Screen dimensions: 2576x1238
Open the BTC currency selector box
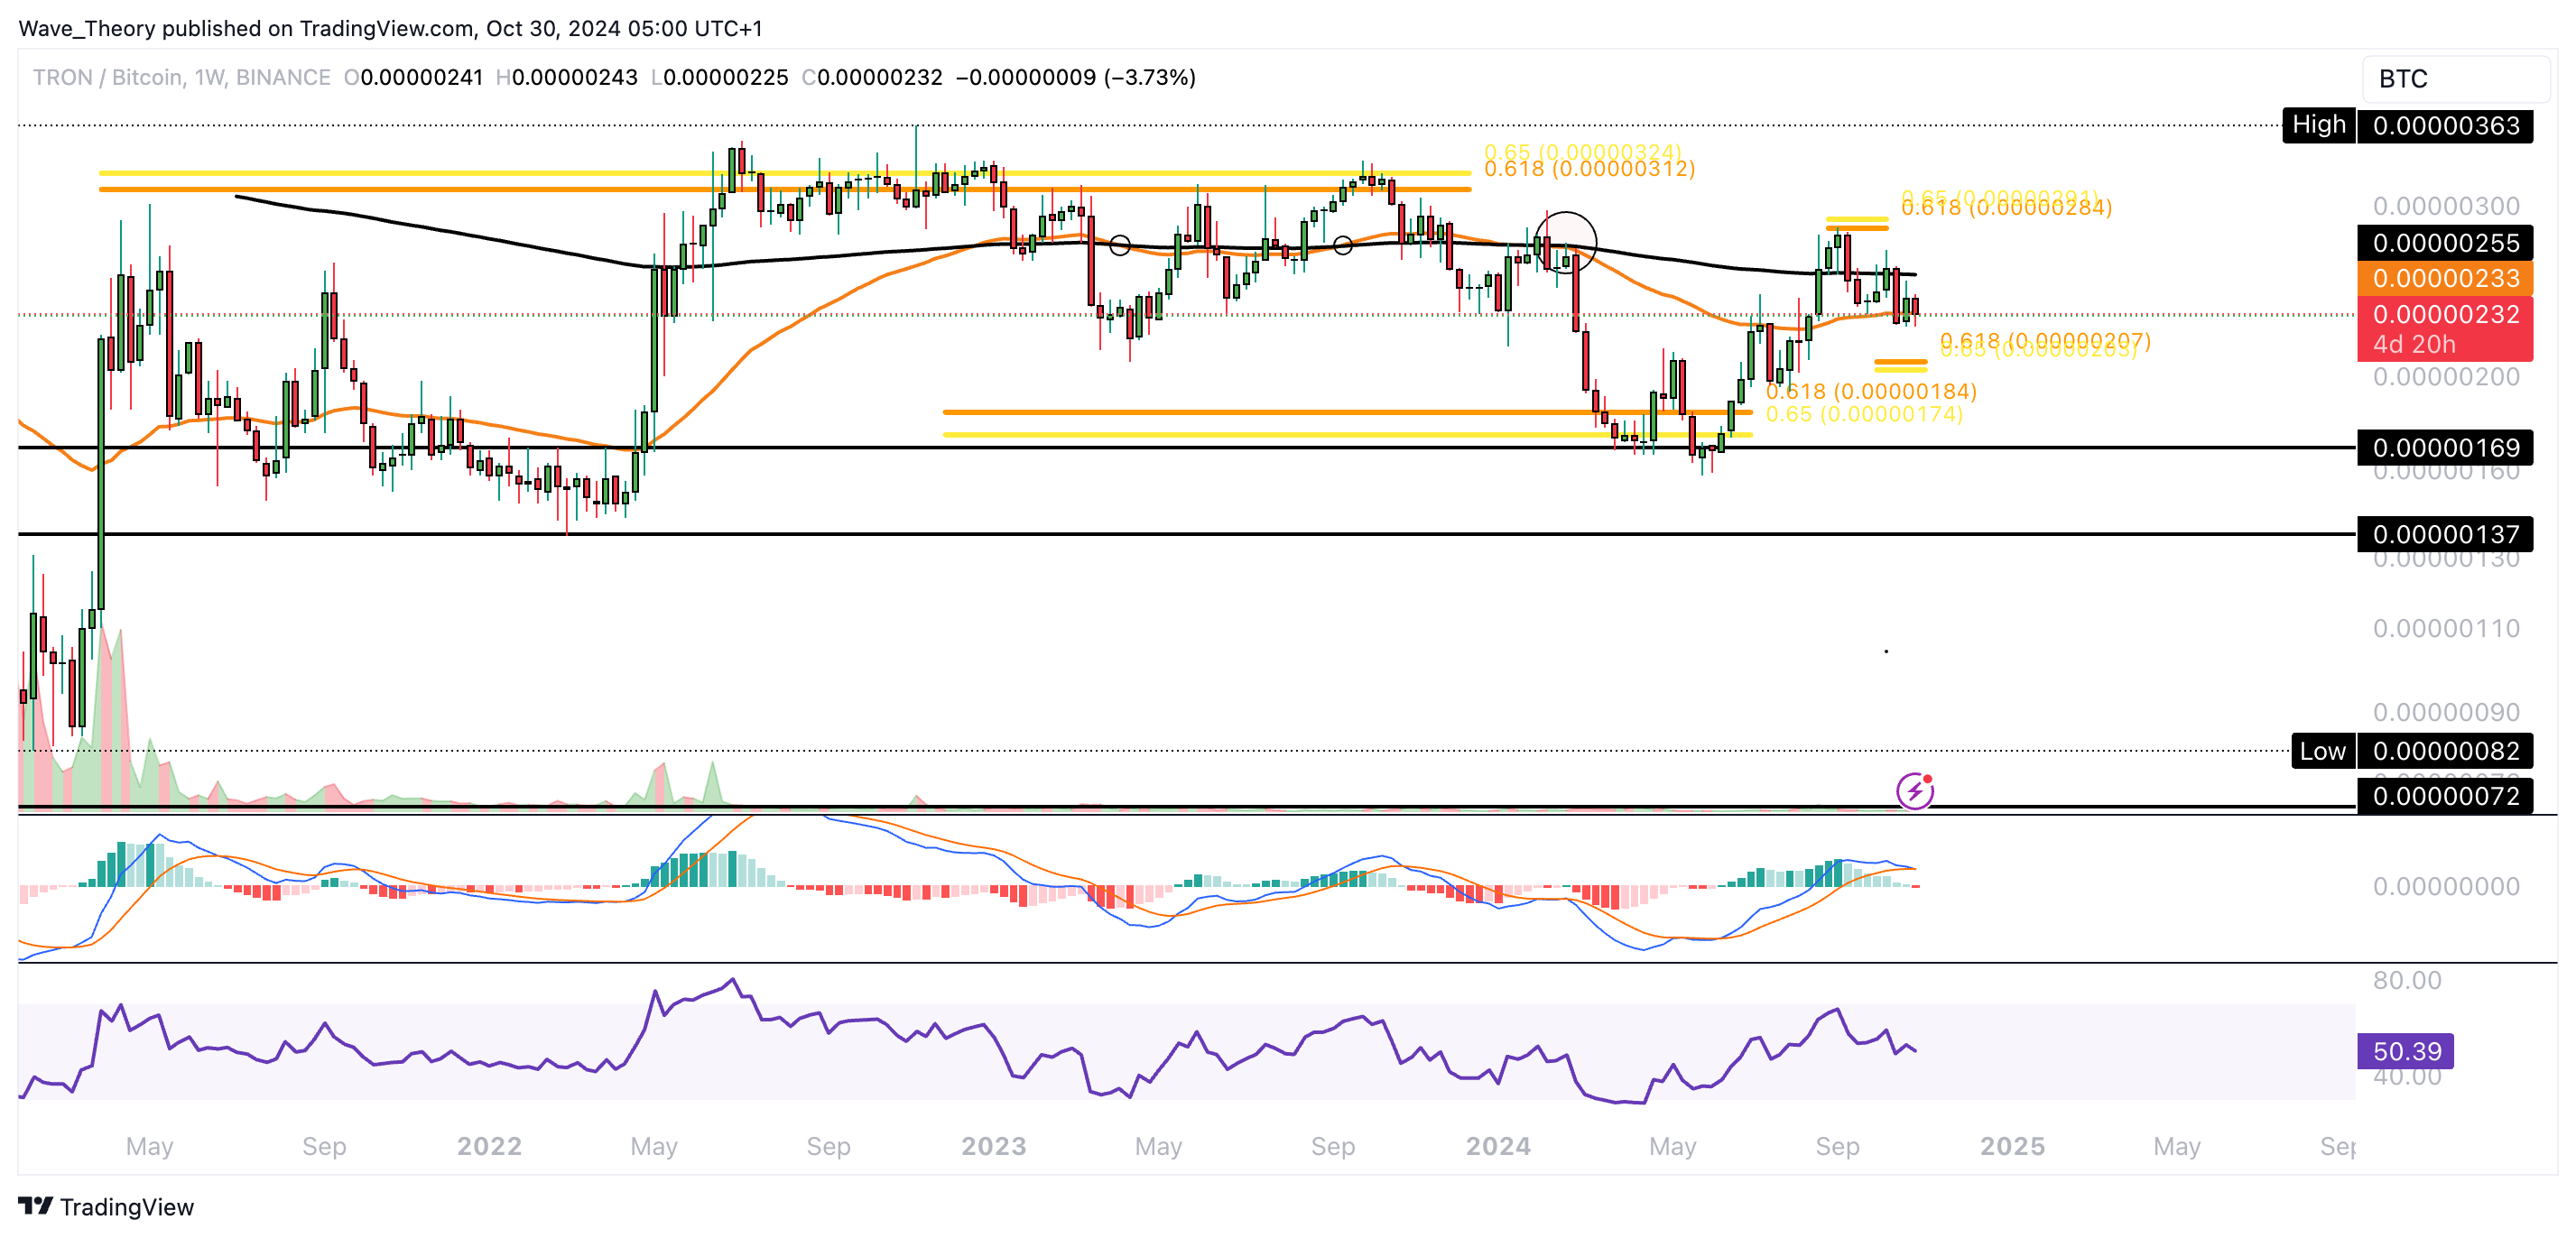point(2454,79)
